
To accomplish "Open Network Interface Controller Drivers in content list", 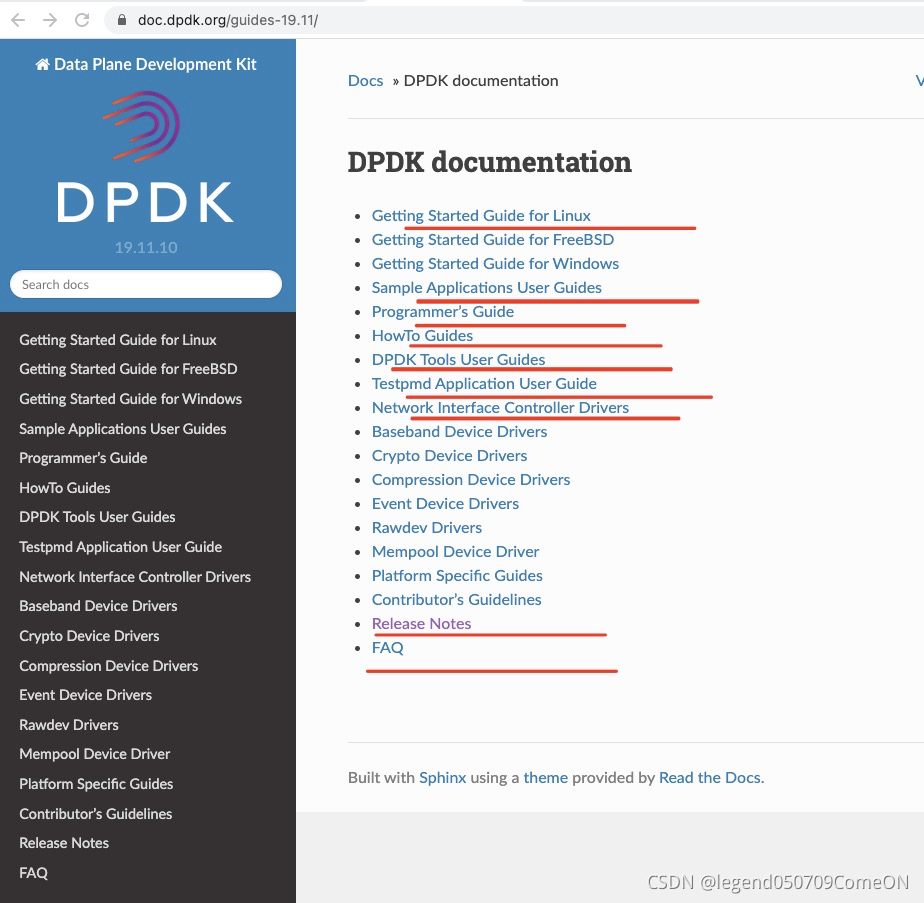I will tap(500, 408).
